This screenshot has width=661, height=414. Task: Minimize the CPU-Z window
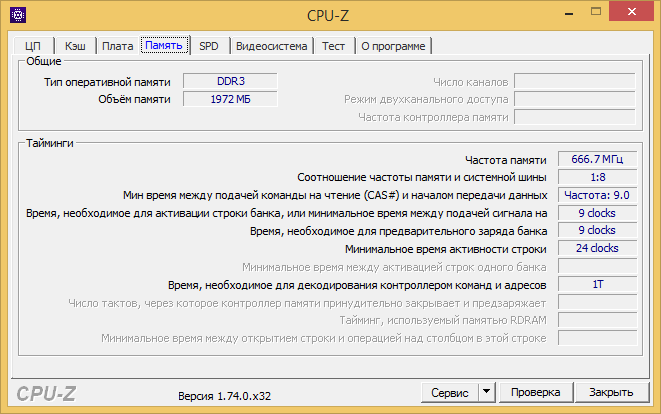569,13
